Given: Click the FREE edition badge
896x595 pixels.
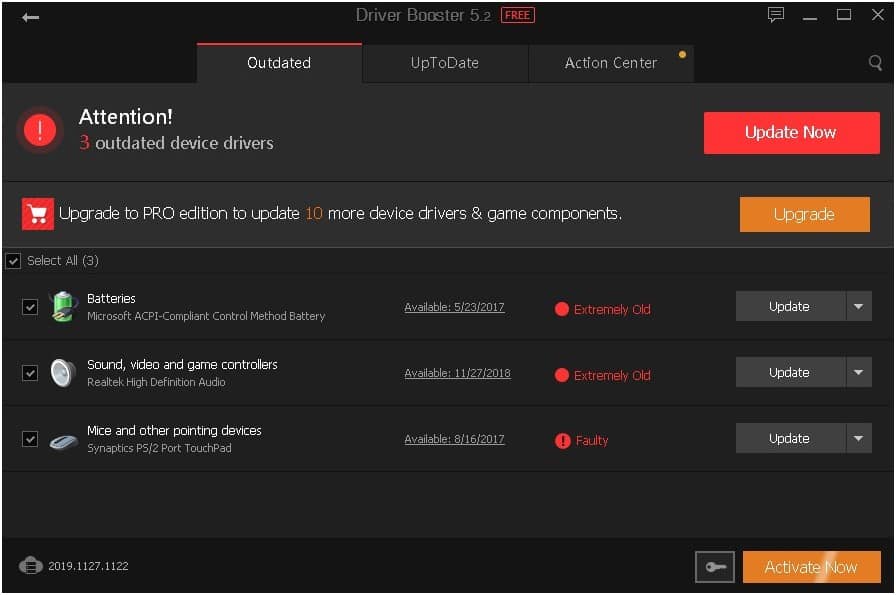Looking at the screenshot, I should [517, 15].
